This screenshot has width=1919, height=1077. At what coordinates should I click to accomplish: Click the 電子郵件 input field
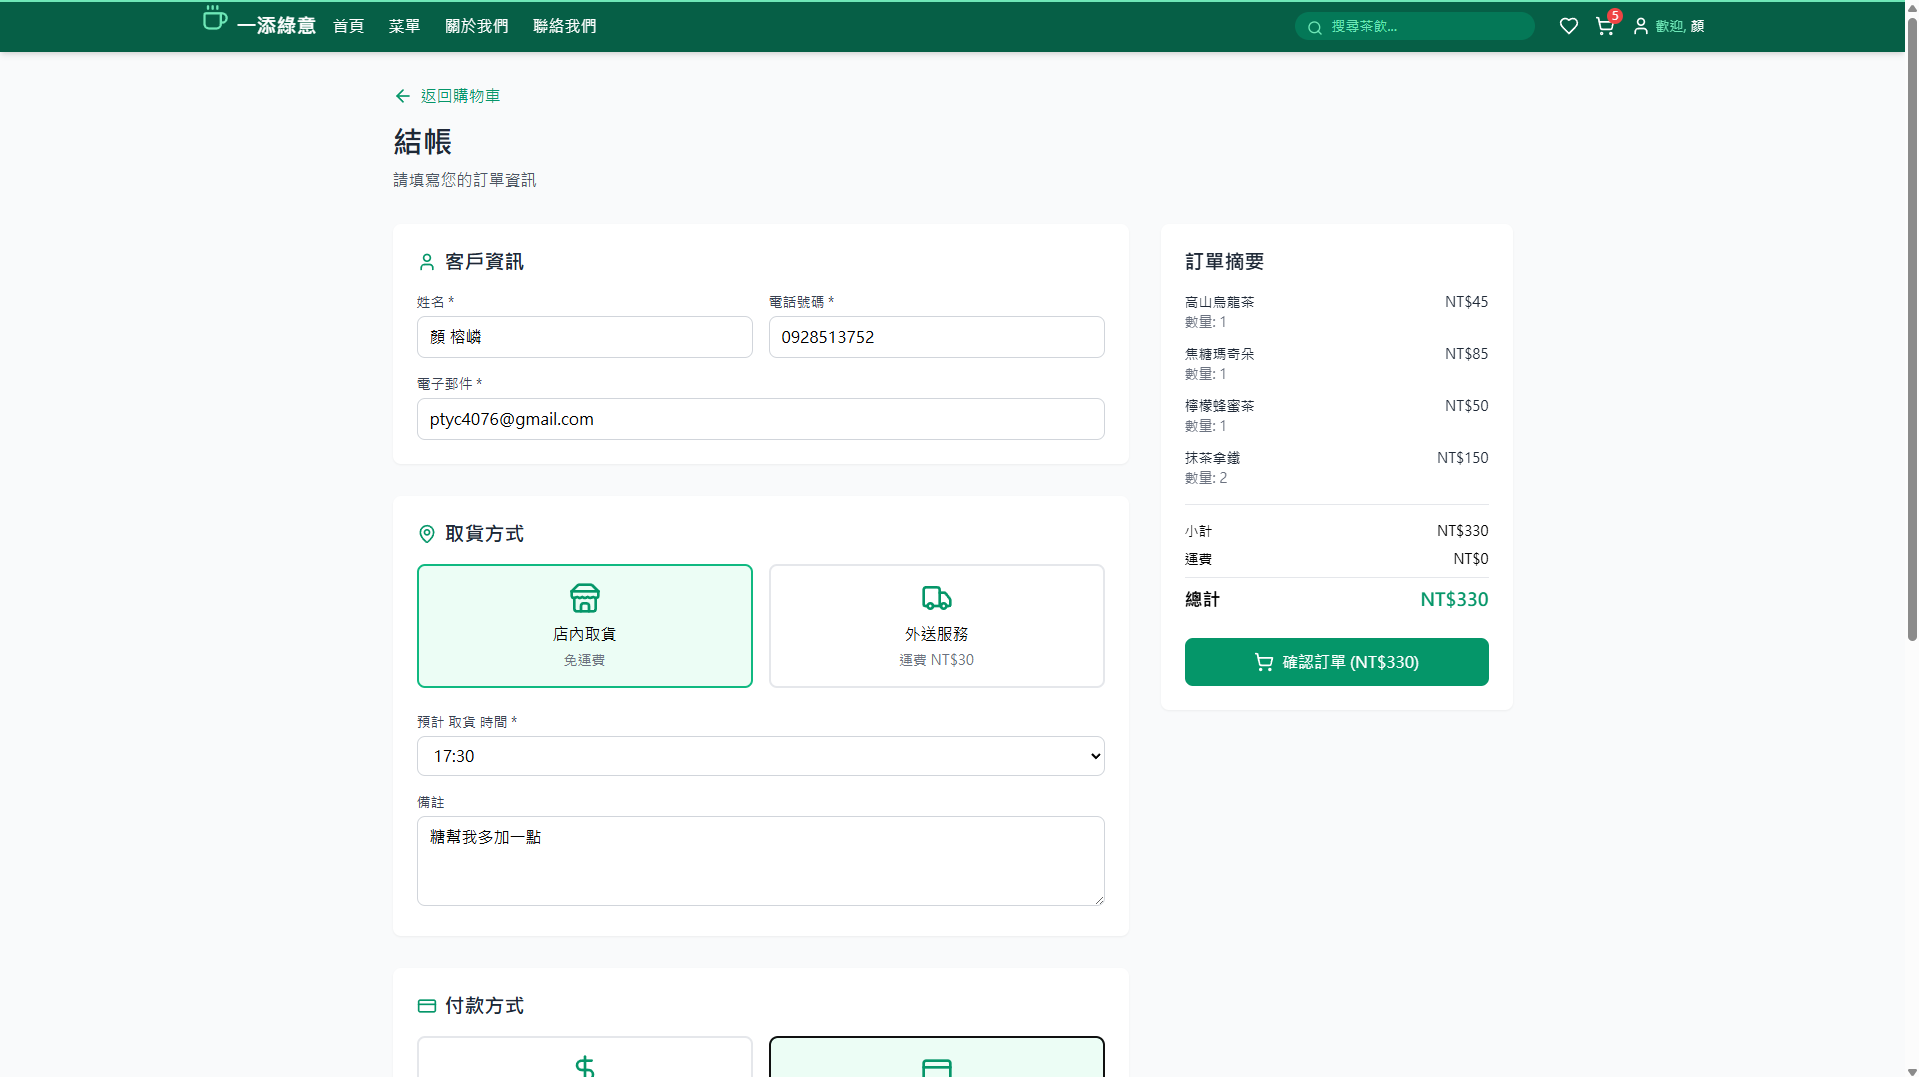coord(760,419)
